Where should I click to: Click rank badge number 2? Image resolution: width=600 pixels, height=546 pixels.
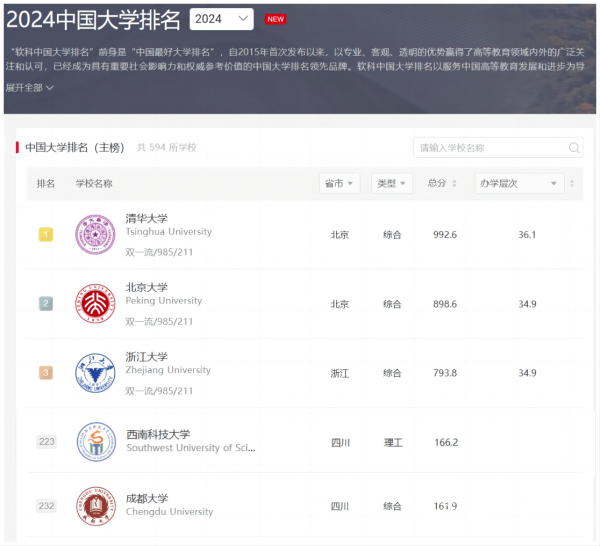46,304
